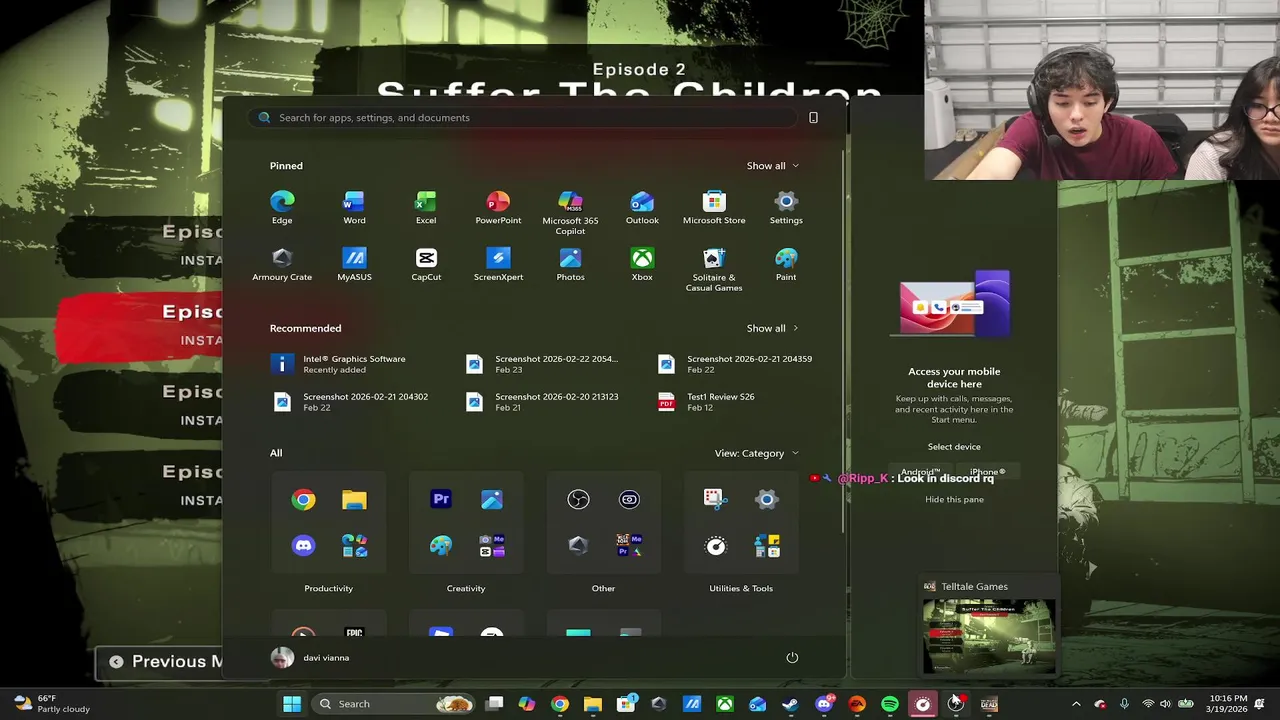Open EA app on the taskbar

pyautogui.click(x=857, y=704)
